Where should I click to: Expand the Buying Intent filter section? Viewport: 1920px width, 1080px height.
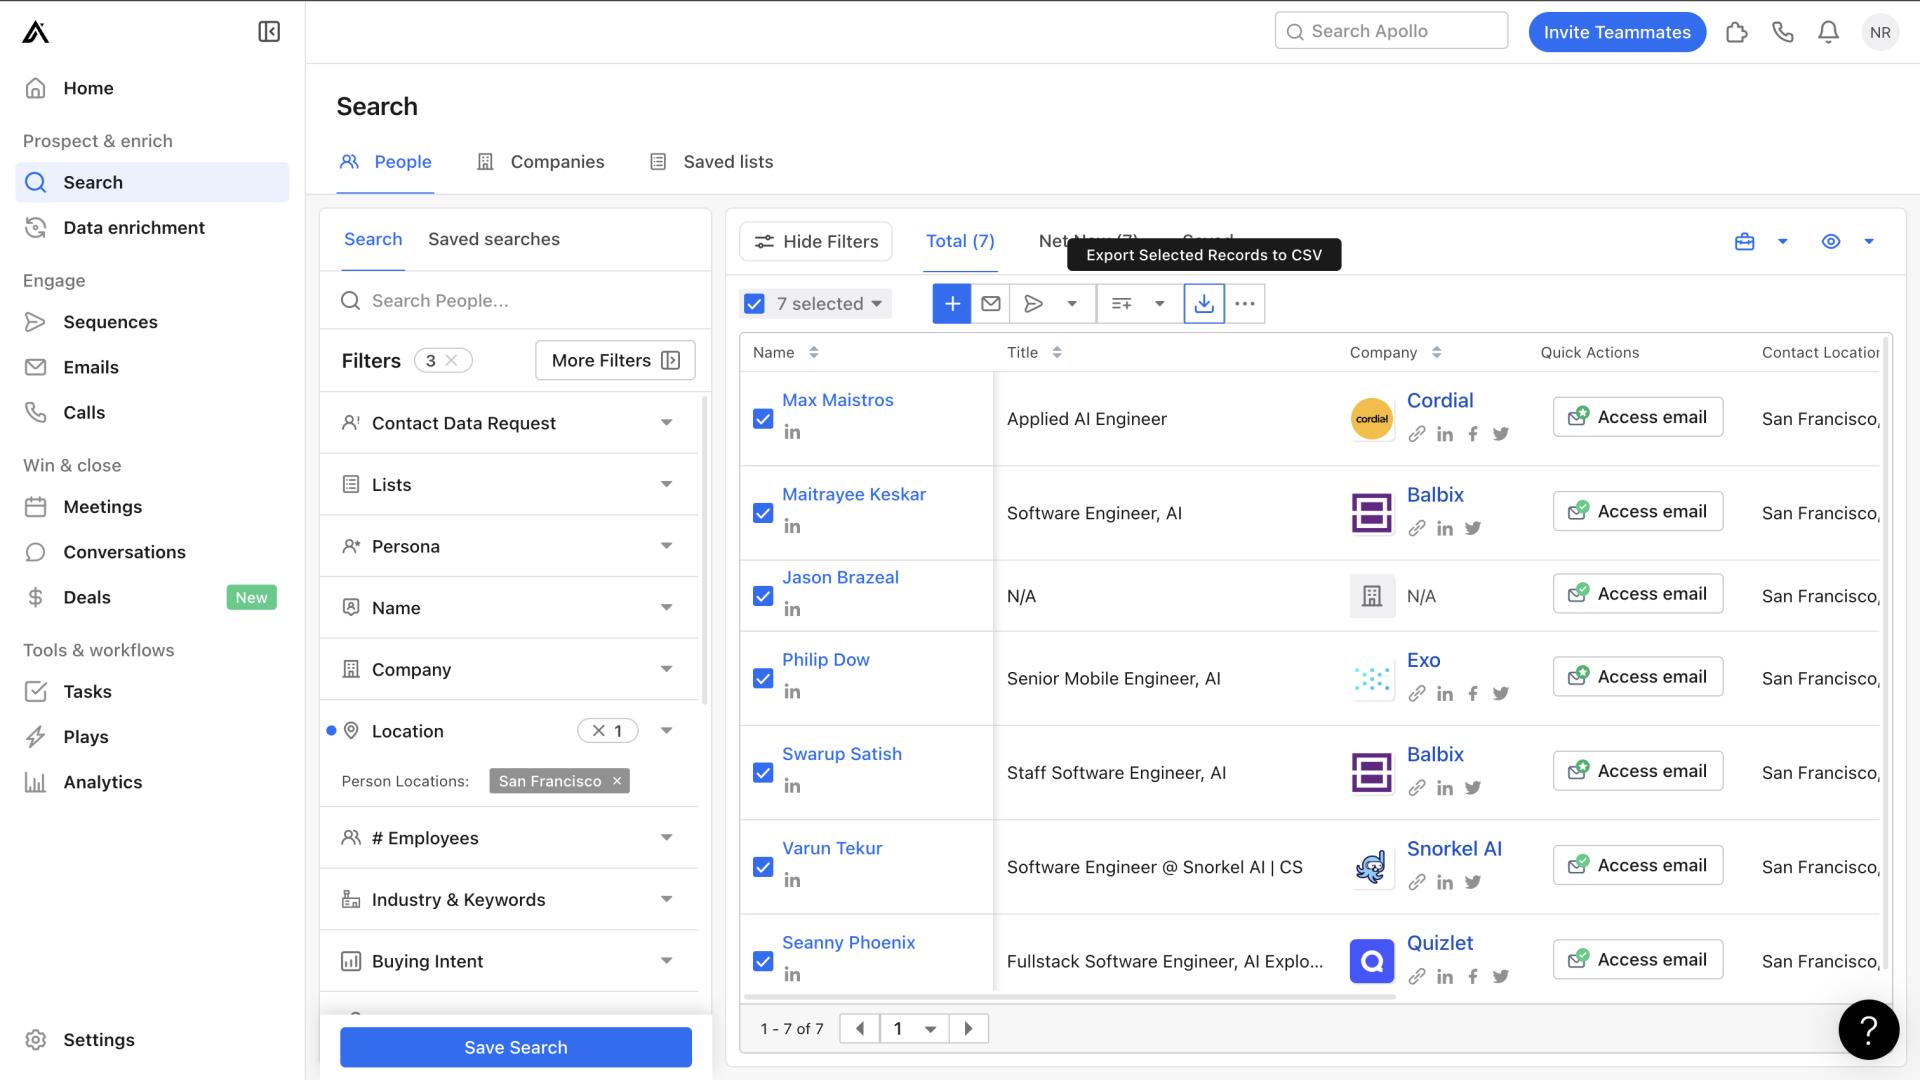(665, 960)
